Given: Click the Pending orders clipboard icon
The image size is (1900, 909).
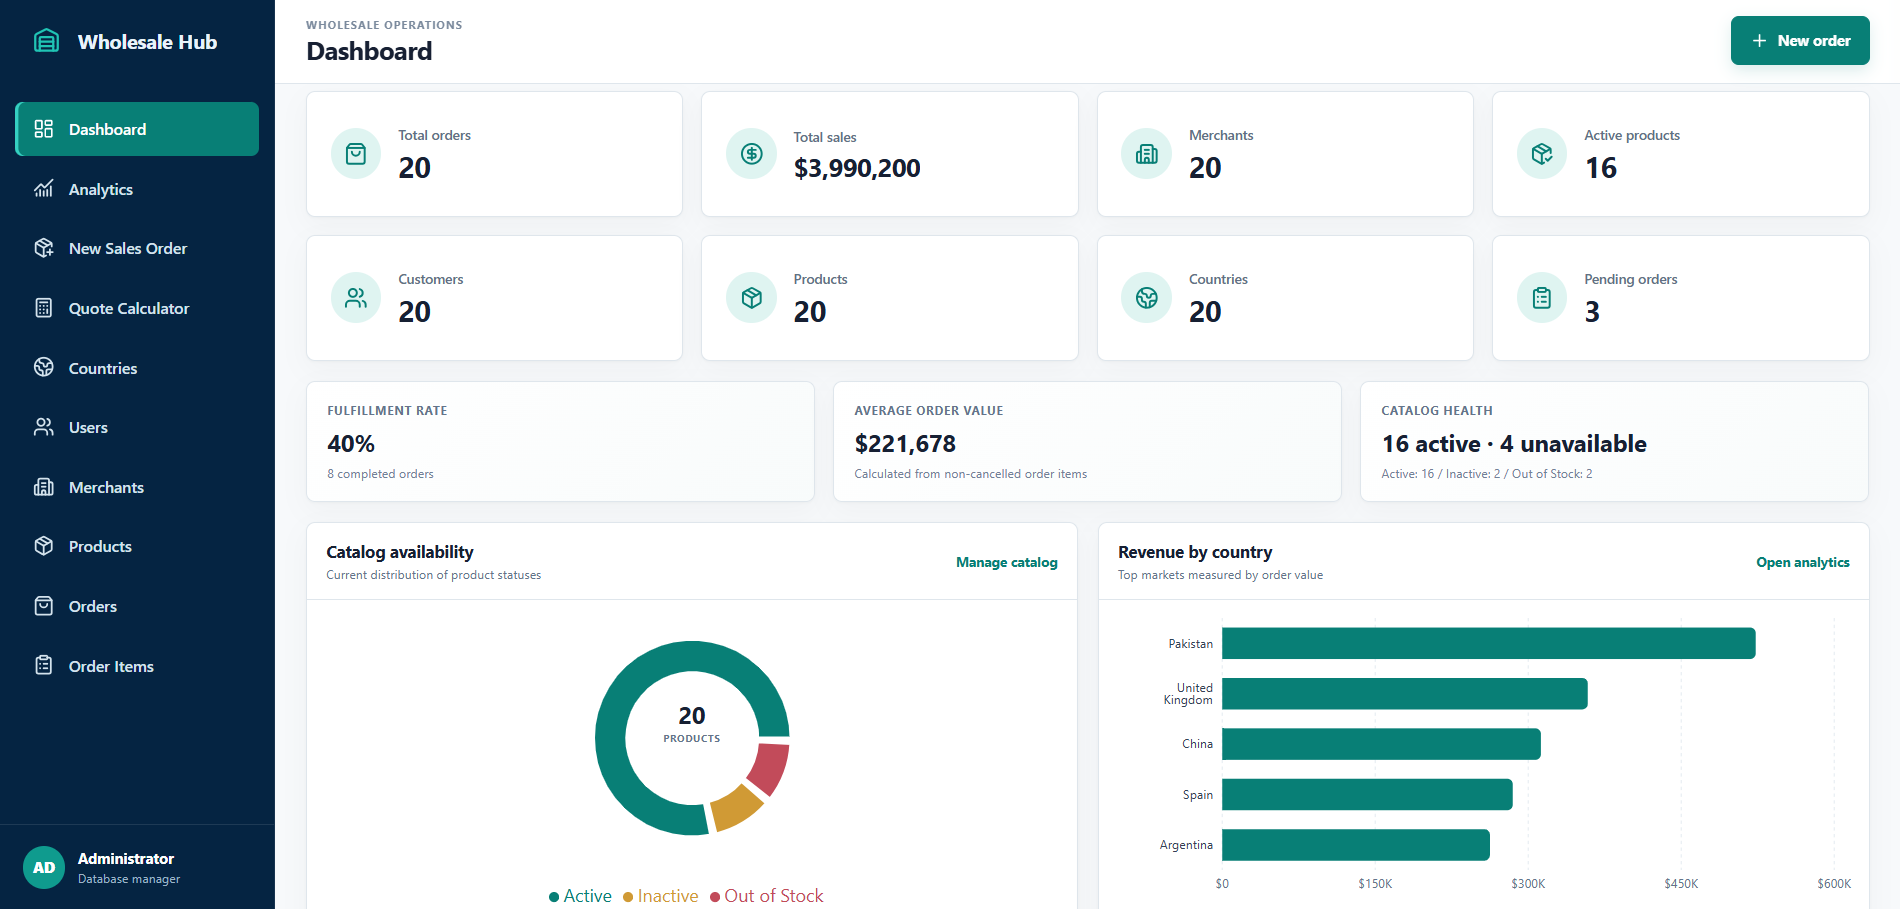Looking at the screenshot, I should tap(1542, 298).
